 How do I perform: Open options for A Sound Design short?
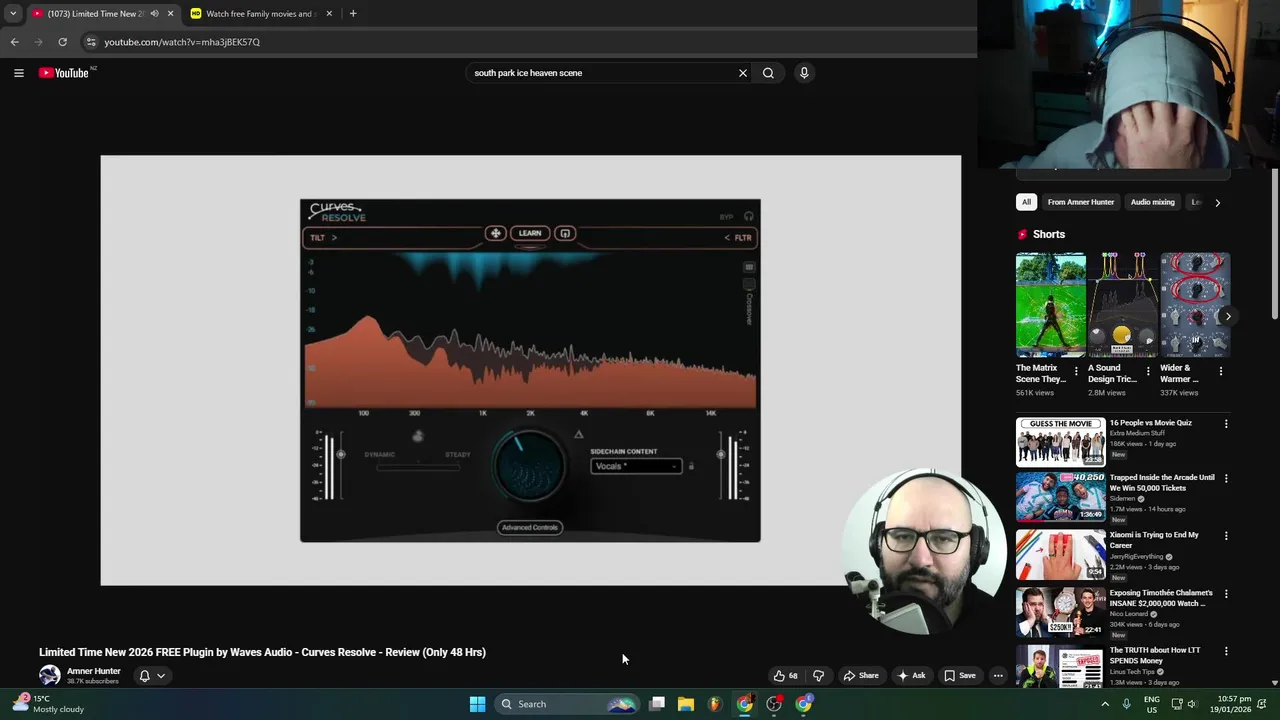coord(1148,371)
